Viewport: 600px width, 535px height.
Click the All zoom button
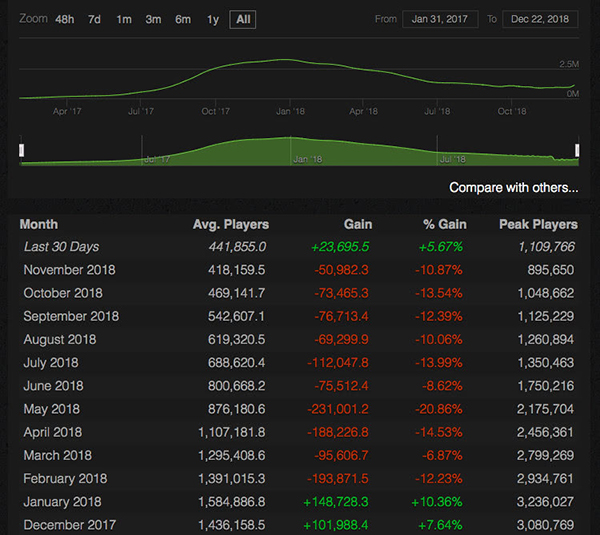tap(242, 19)
